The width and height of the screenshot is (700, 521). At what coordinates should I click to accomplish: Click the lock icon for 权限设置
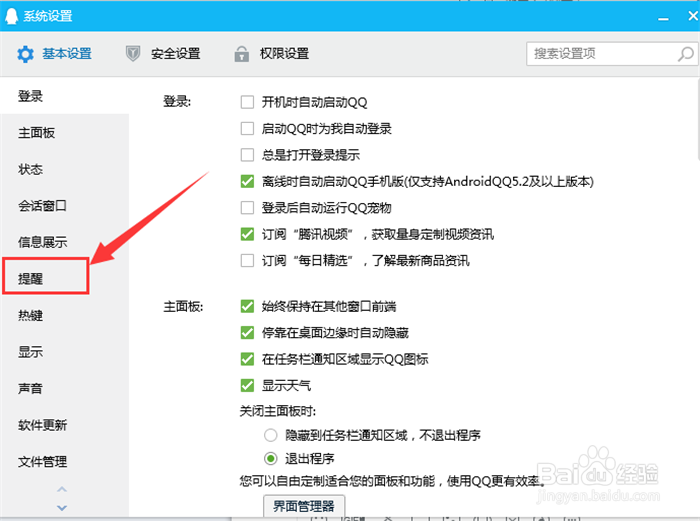[242, 54]
